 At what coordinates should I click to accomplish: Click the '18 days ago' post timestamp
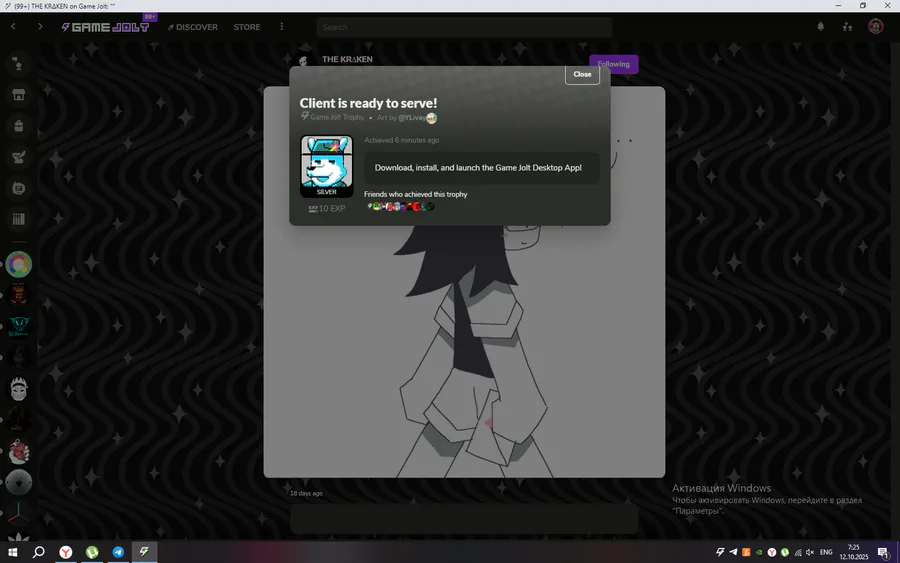point(306,493)
